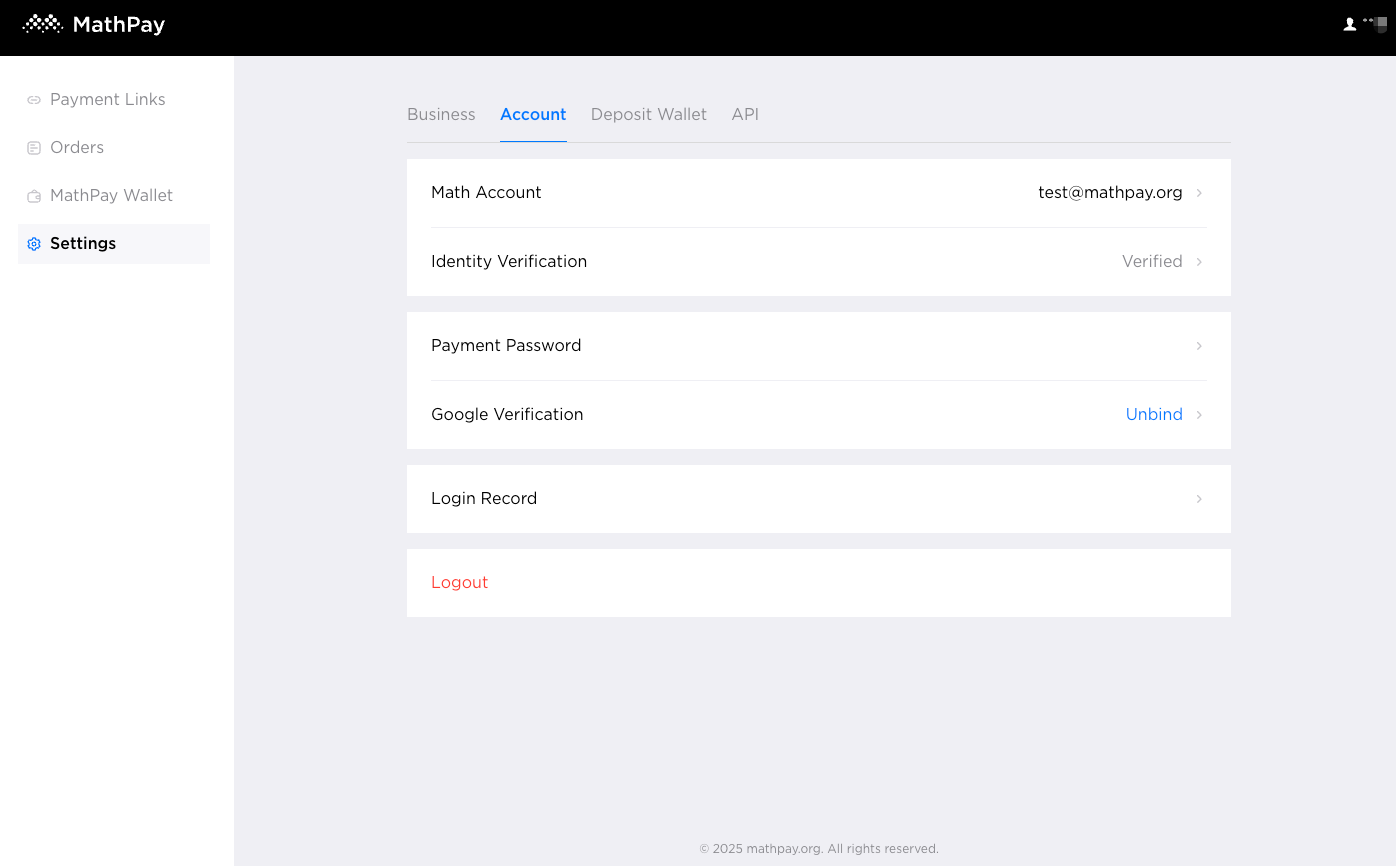Click the test@mathpay.org email address
Image resolution: width=1396 pixels, height=866 pixels.
pos(1110,193)
